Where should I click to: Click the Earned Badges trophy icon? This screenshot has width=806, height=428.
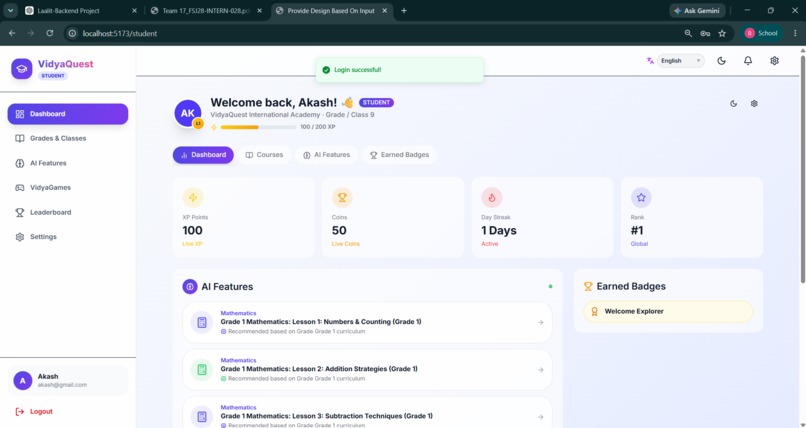(588, 287)
